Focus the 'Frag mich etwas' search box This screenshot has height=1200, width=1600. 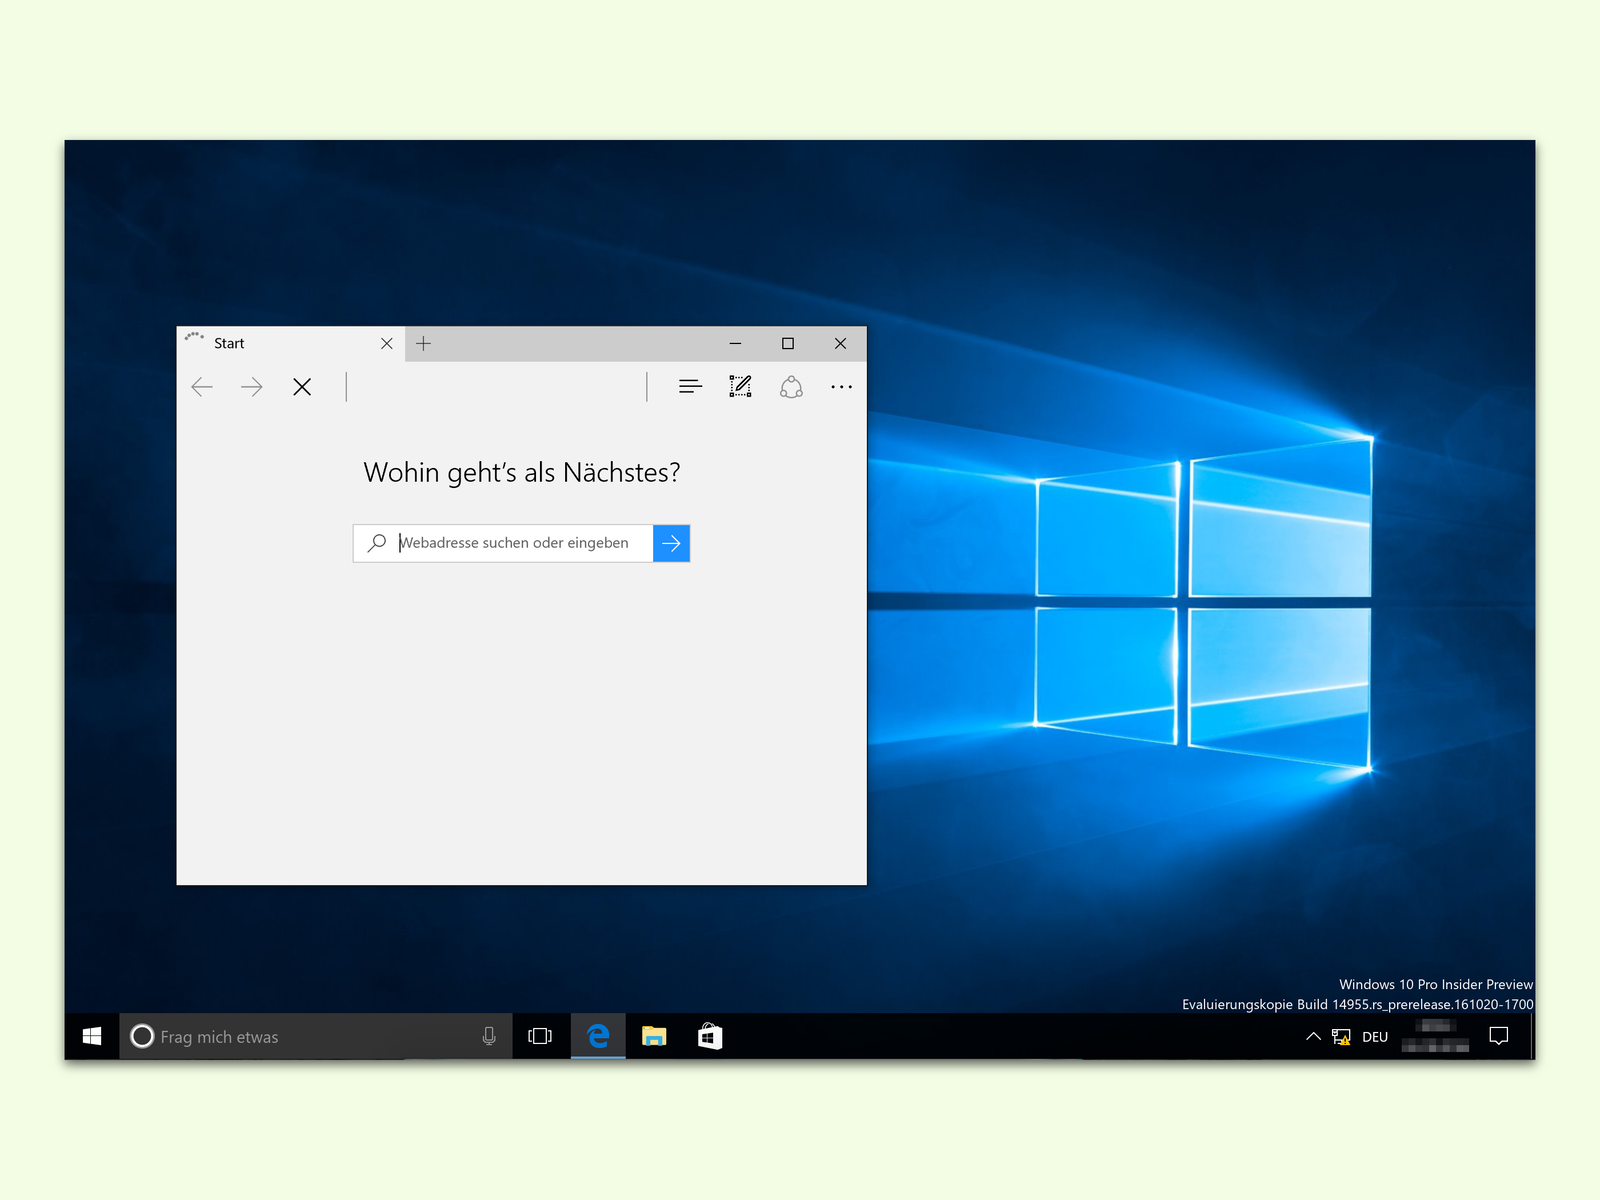pos(316,1037)
